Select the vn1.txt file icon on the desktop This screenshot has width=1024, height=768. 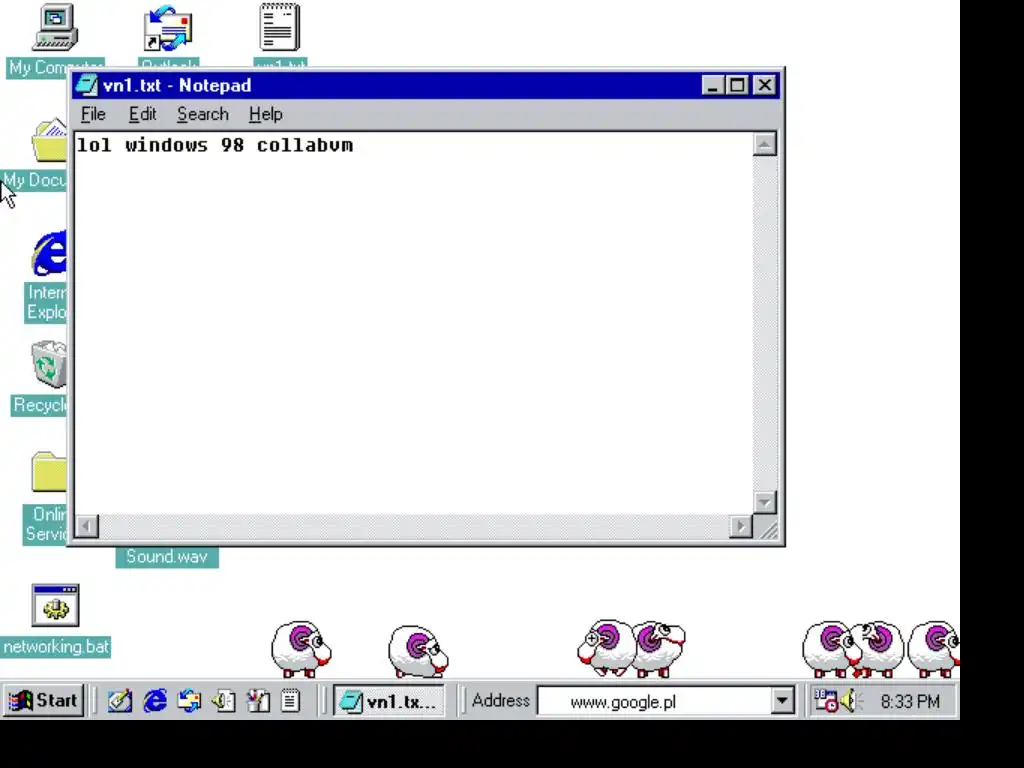click(280, 27)
